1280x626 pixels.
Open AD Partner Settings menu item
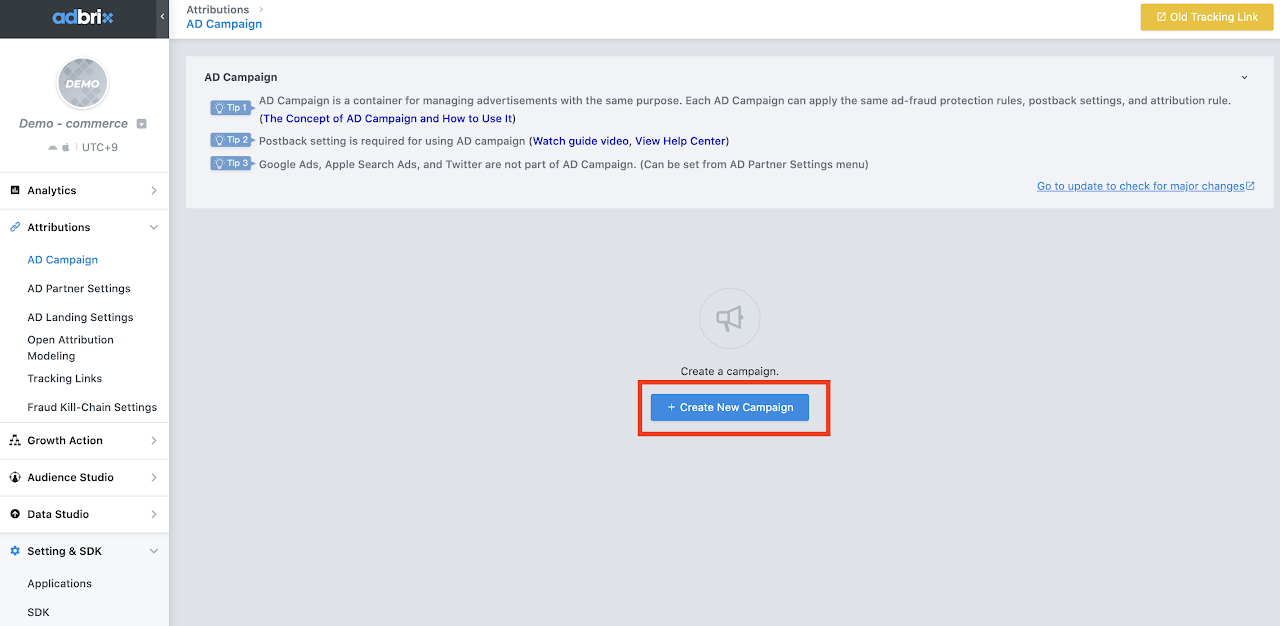pyautogui.click(x=79, y=288)
